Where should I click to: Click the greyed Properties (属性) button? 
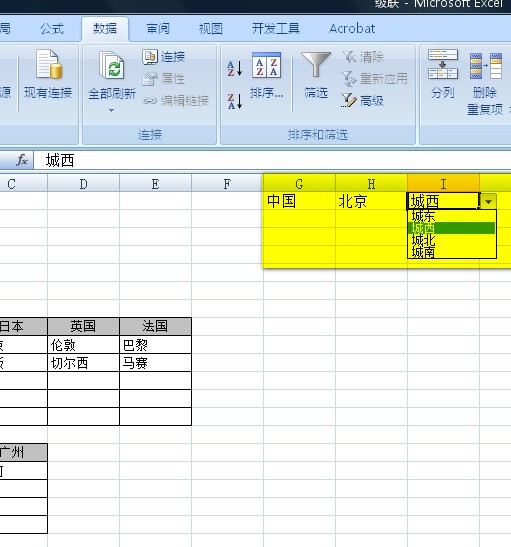[x=164, y=79]
